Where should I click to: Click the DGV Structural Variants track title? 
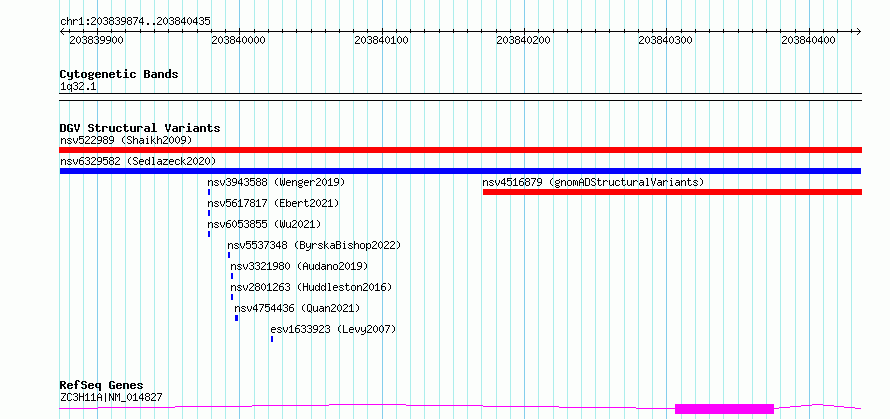(x=140, y=128)
